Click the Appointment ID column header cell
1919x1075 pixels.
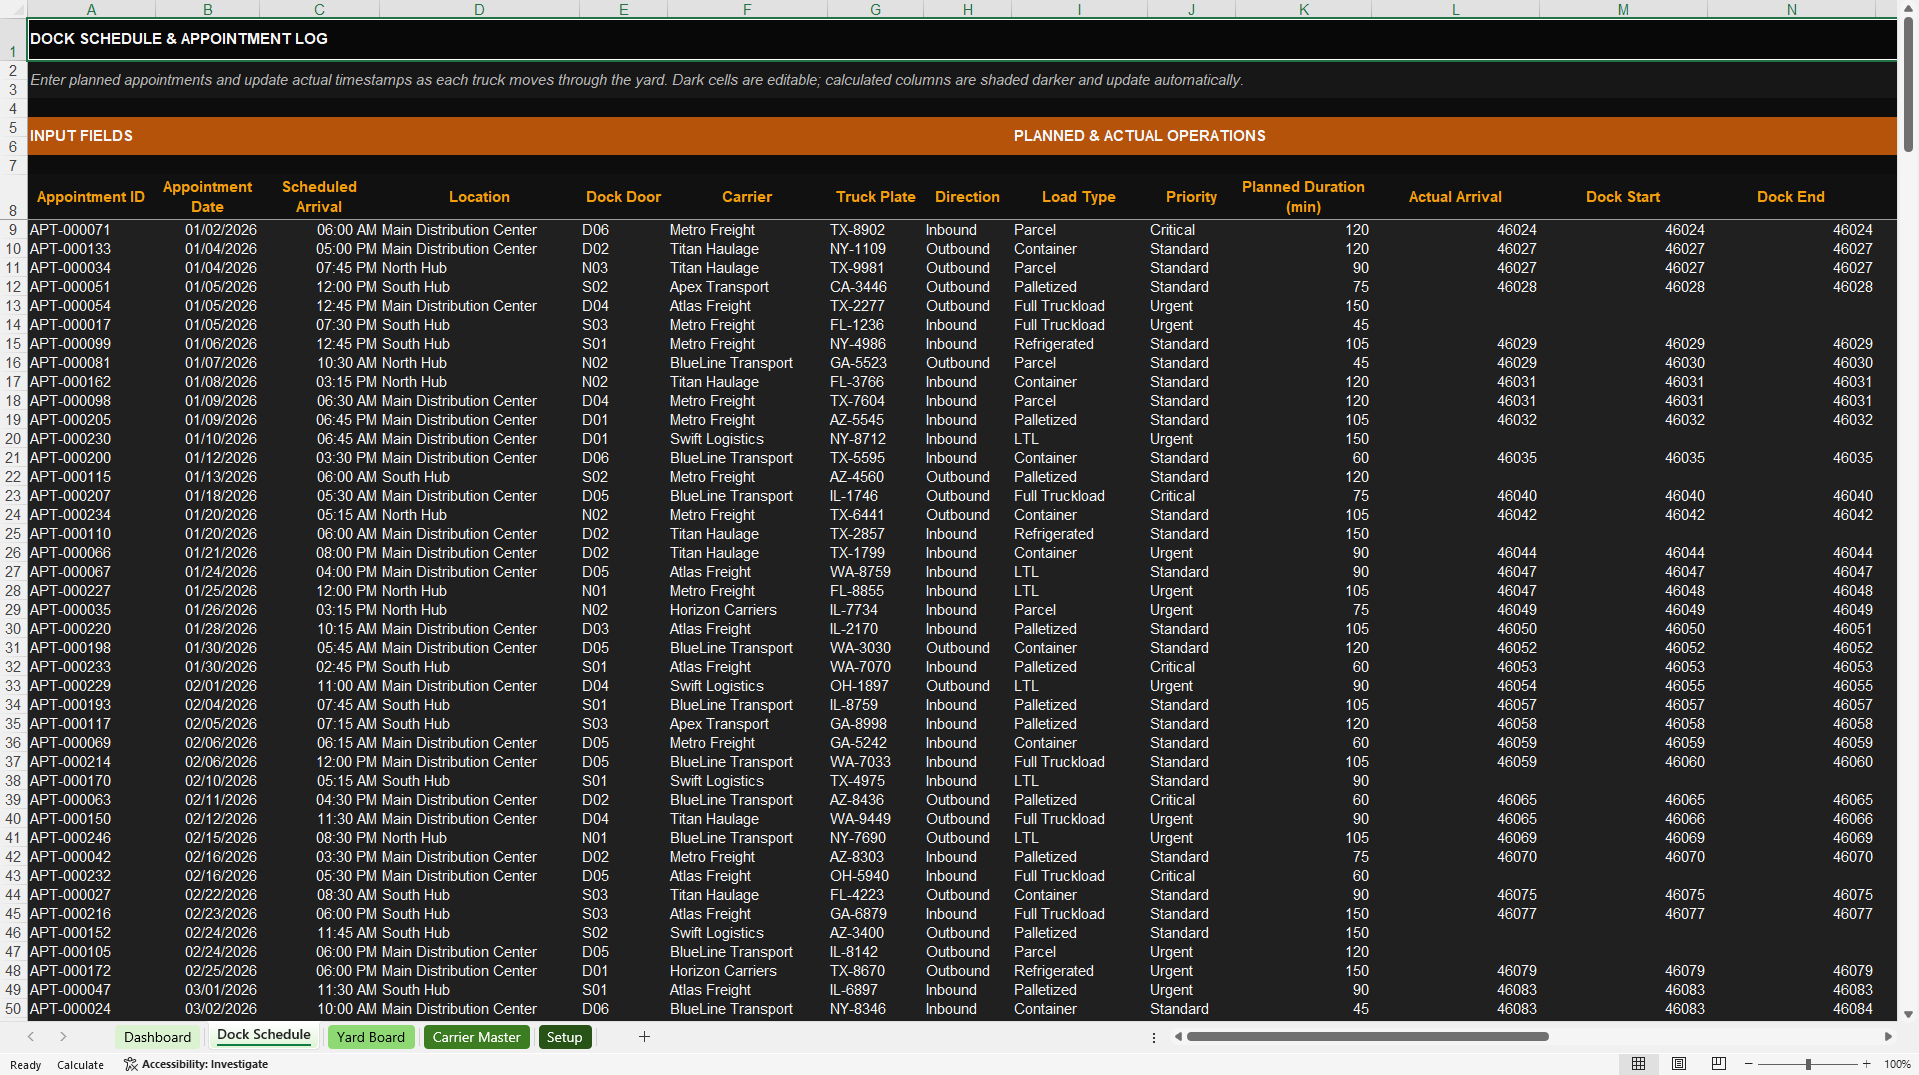click(91, 197)
